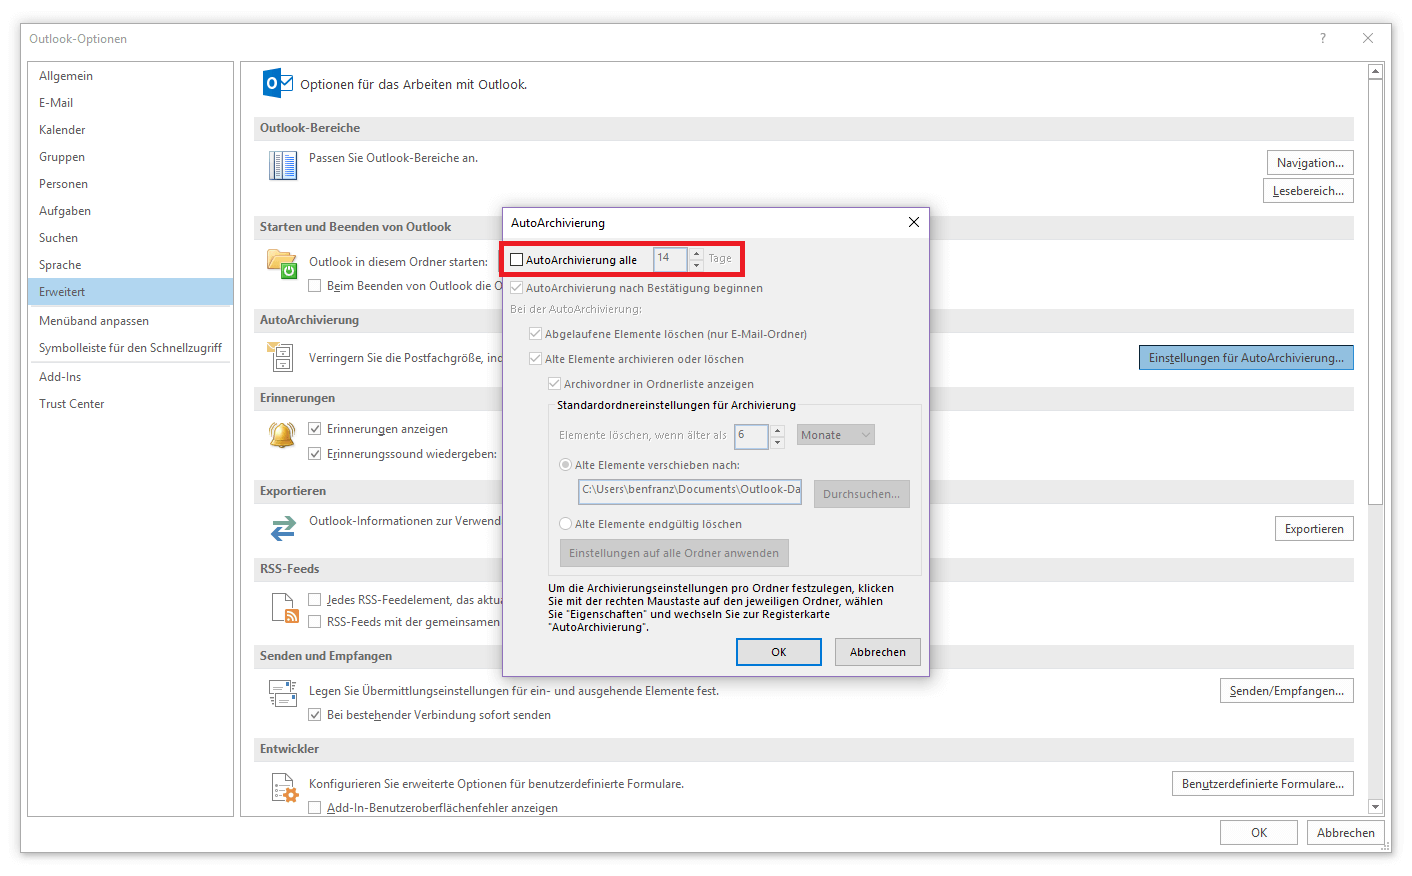Open the Sprache category
Viewport: 1412px width, 876px height.
(x=130, y=265)
